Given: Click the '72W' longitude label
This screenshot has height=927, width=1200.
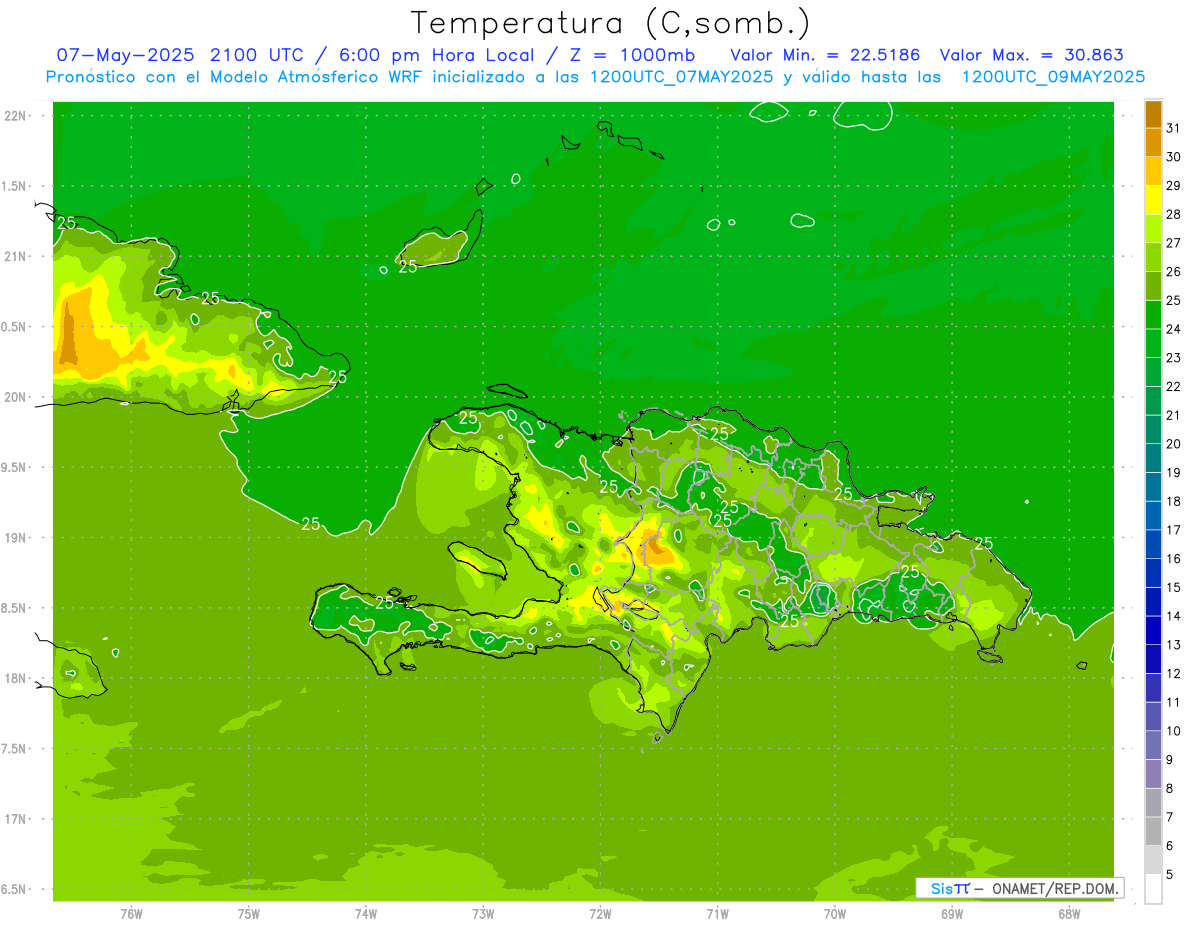Looking at the screenshot, I should pyautogui.click(x=600, y=914).
